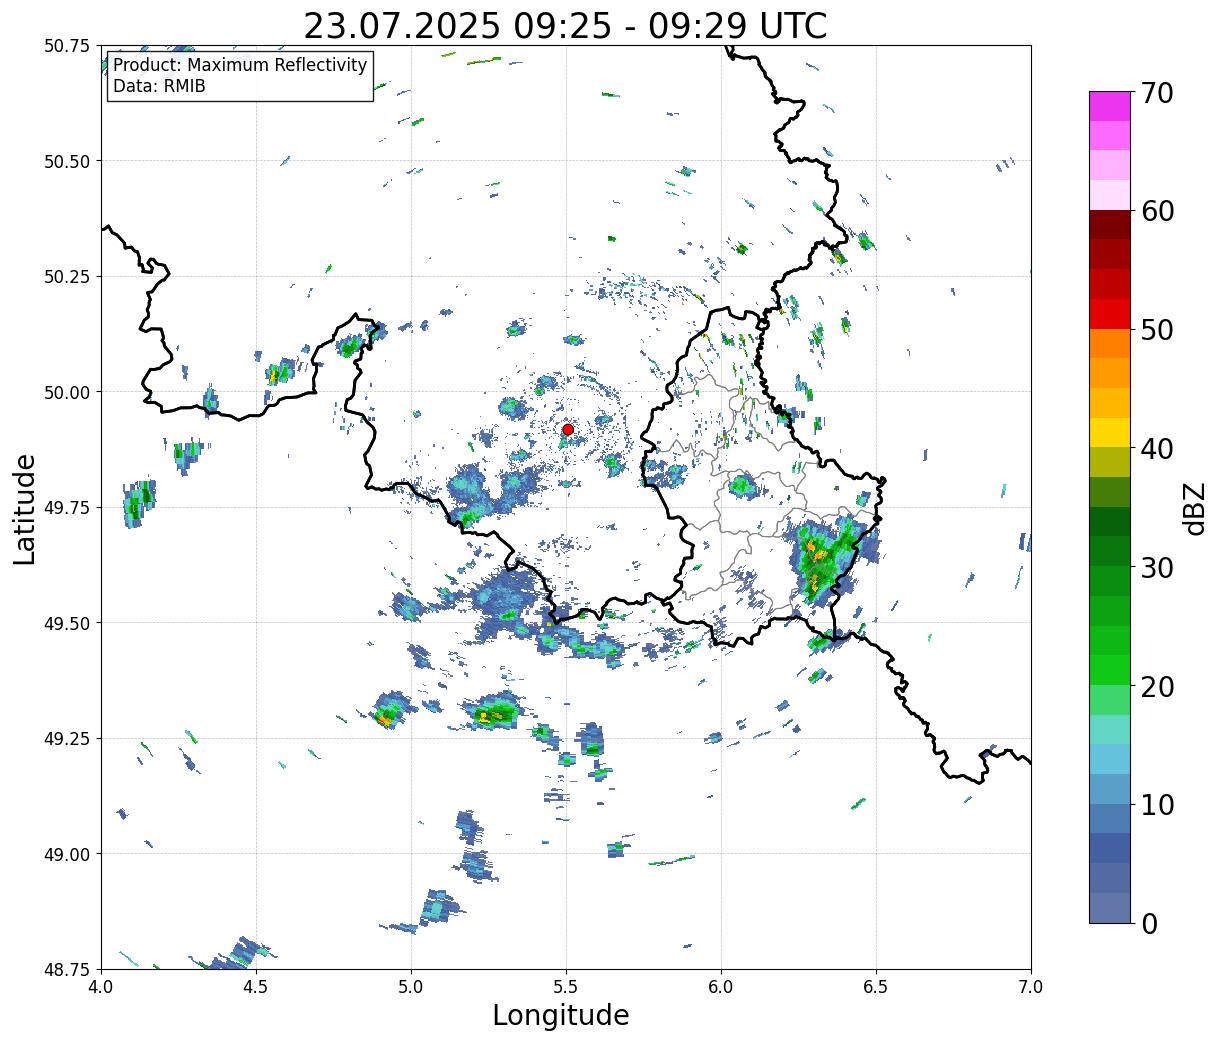
Task: Click the plot title showing date and time
Action: coord(565,25)
